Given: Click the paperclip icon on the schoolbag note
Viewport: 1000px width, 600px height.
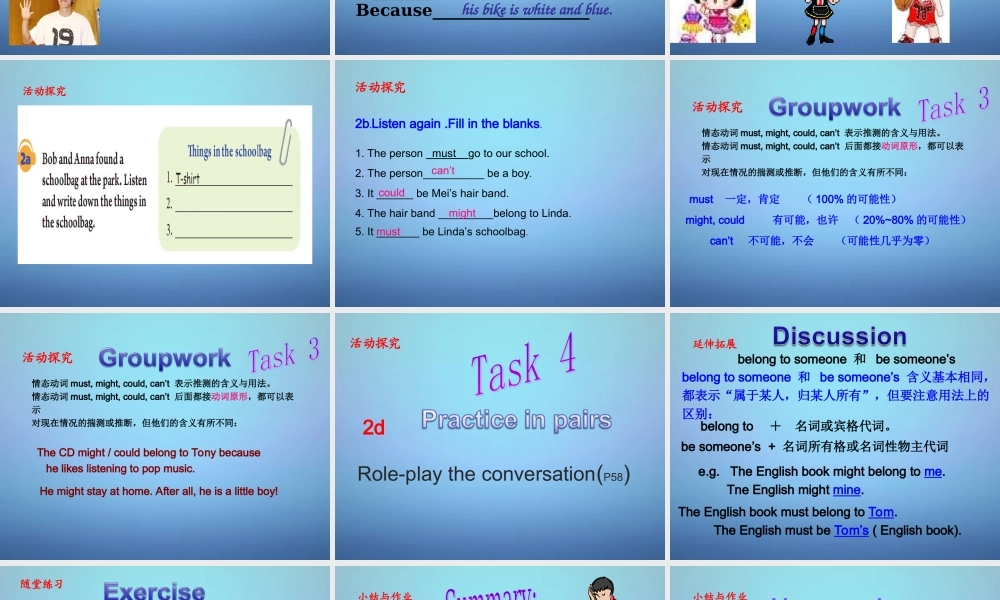Looking at the screenshot, I should [x=285, y=142].
